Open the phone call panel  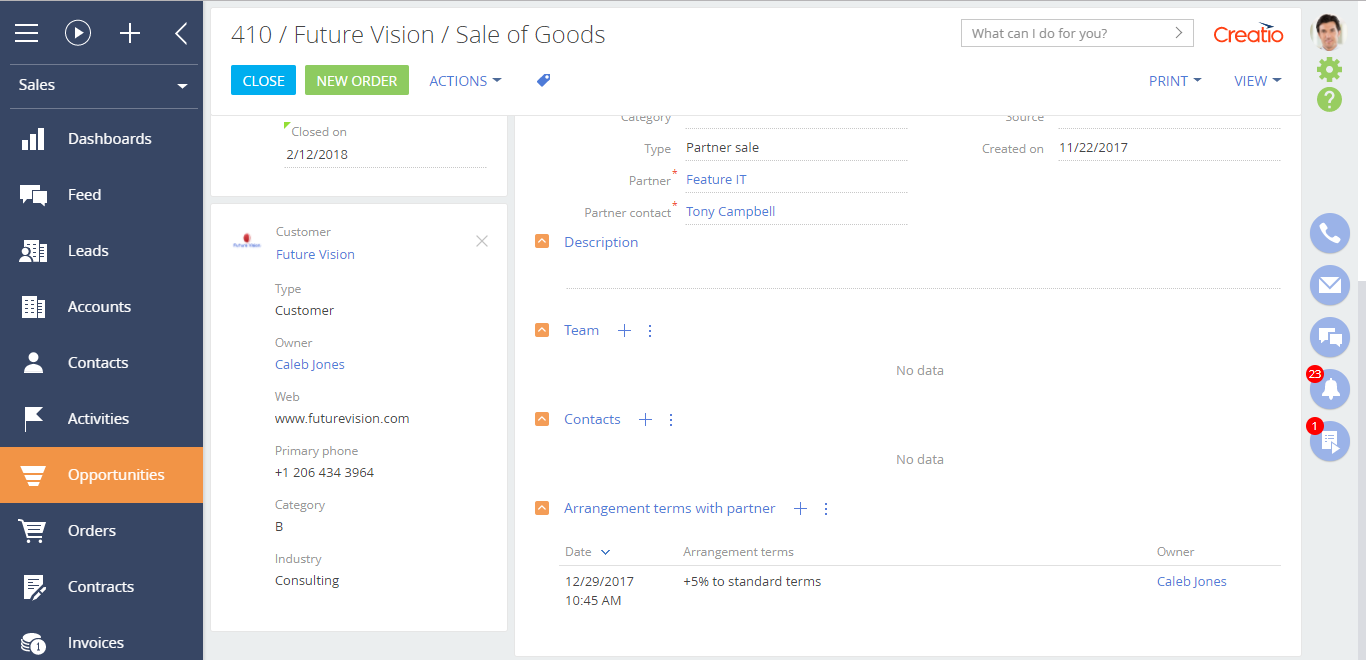[1330, 234]
